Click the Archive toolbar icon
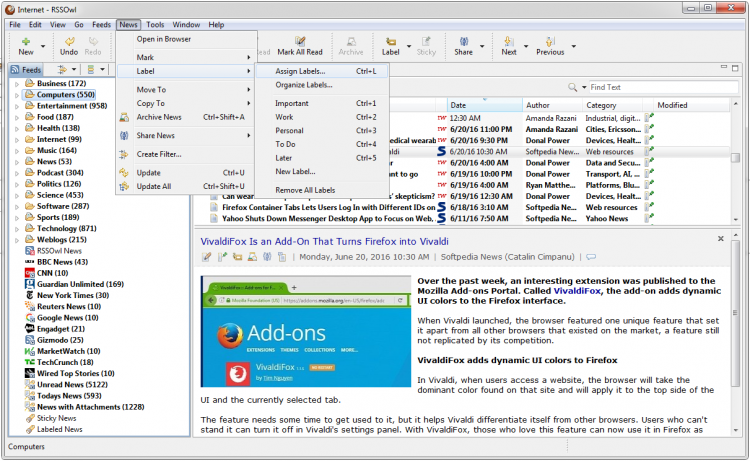 tap(351, 42)
